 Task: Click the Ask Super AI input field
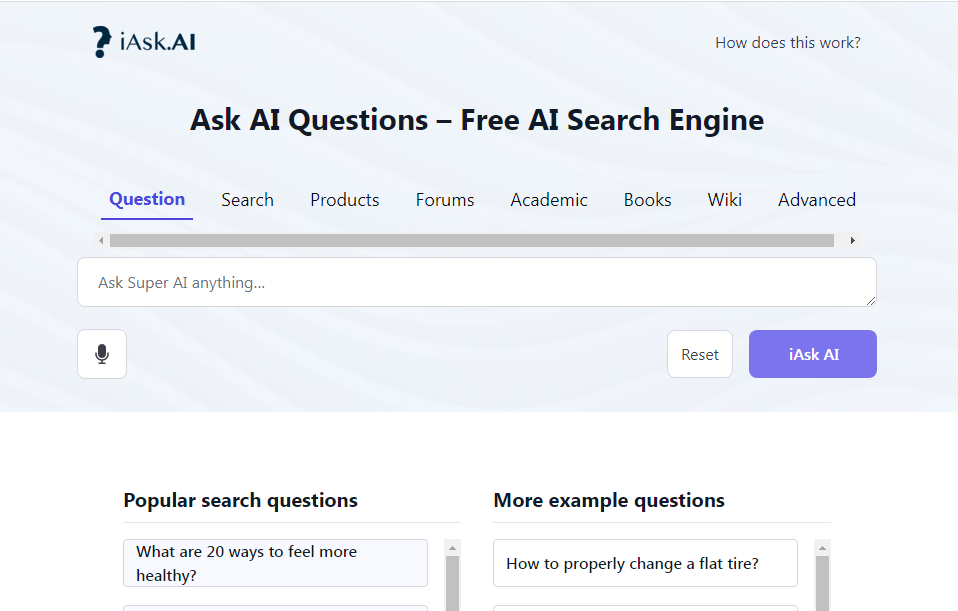pyautogui.click(x=477, y=282)
